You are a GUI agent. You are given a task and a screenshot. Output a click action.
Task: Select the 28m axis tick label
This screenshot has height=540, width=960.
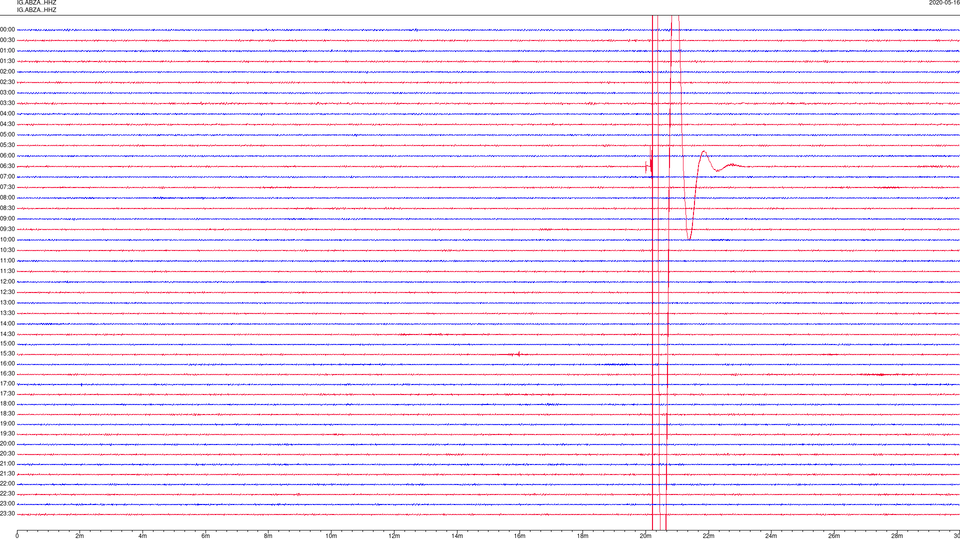point(897,536)
